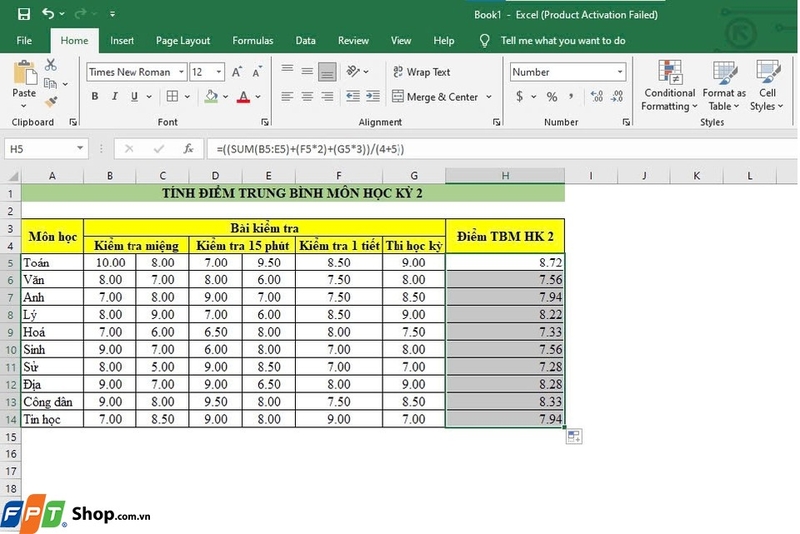This screenshot has height=534, width=800.
Task: Toggle Wrap Text on
Action: point(420,72)
